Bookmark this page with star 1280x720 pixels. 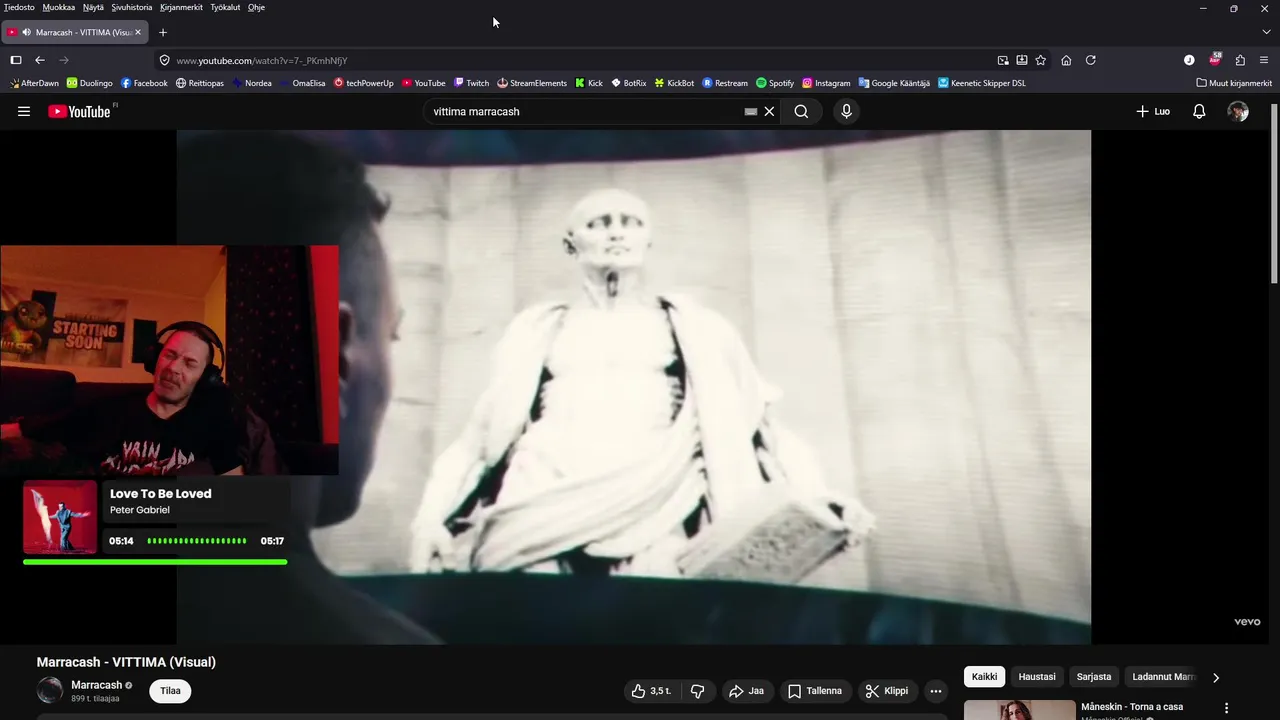click(x=1041, y=60)
